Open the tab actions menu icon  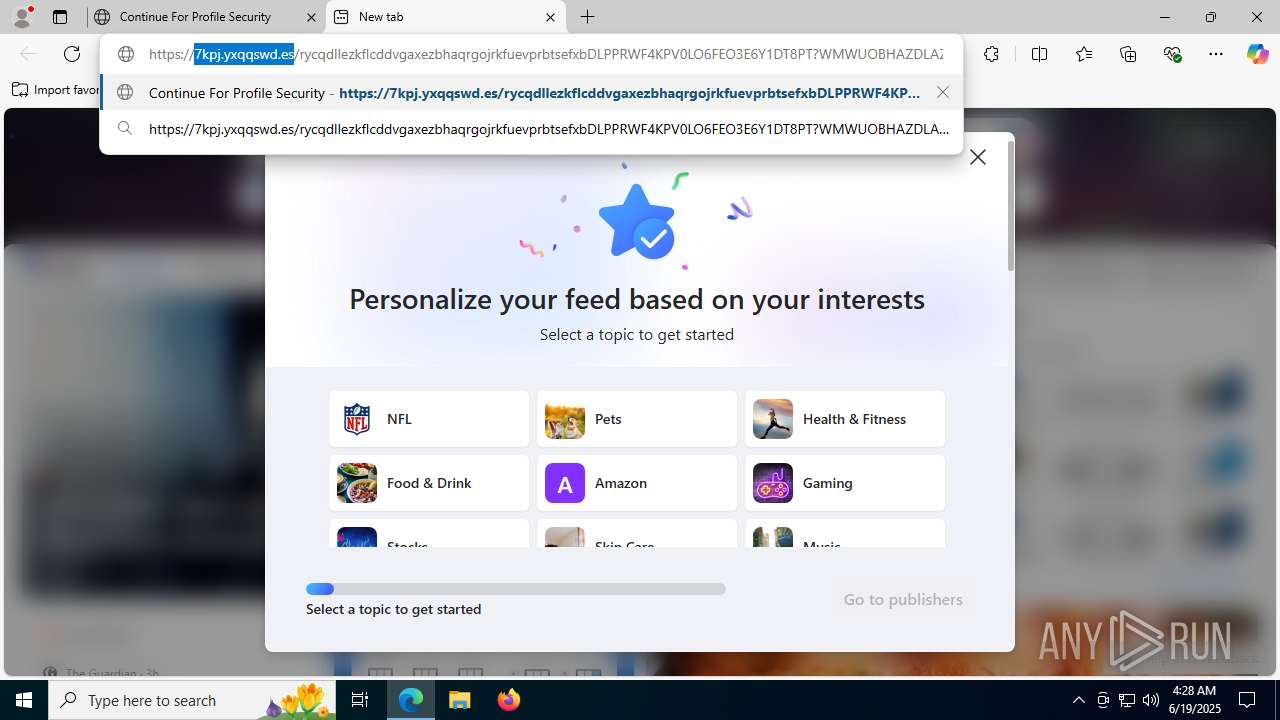pos(60,17)
